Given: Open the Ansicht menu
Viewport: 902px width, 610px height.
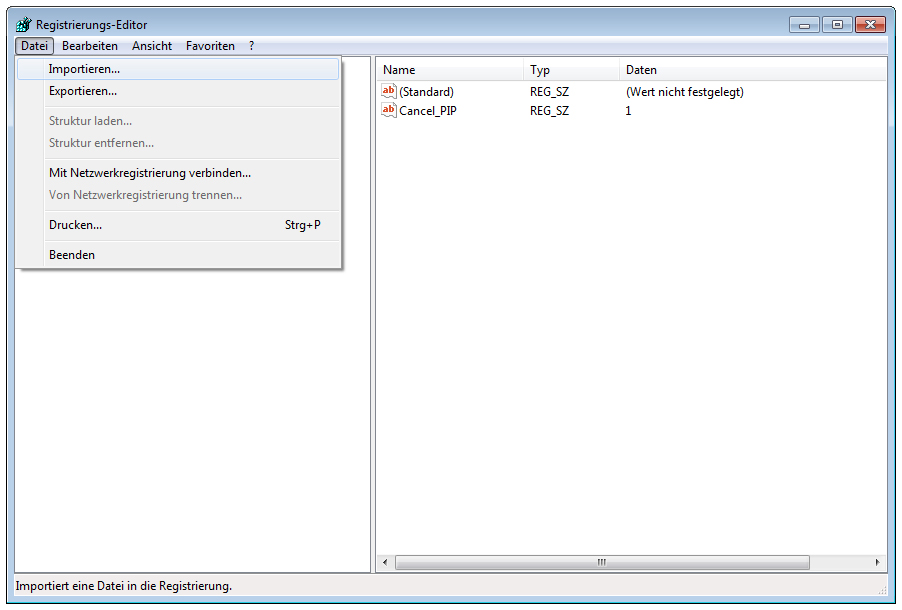Looking at the screenshot, I should pyautogui.click(x=152, y=46).
